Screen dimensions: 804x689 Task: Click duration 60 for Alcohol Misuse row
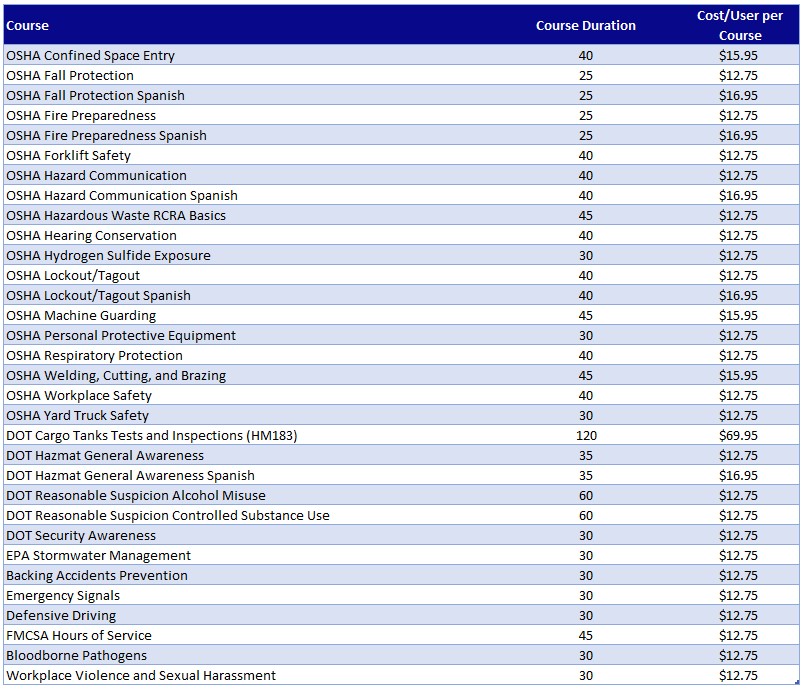586,495
